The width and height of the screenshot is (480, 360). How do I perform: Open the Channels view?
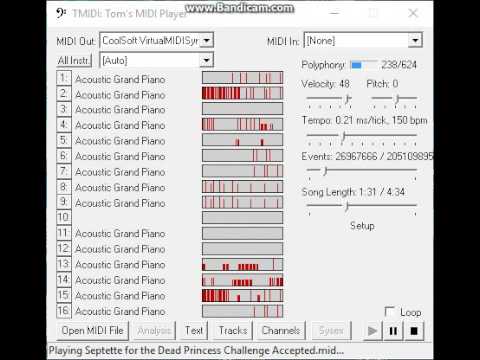pos(281,331)
